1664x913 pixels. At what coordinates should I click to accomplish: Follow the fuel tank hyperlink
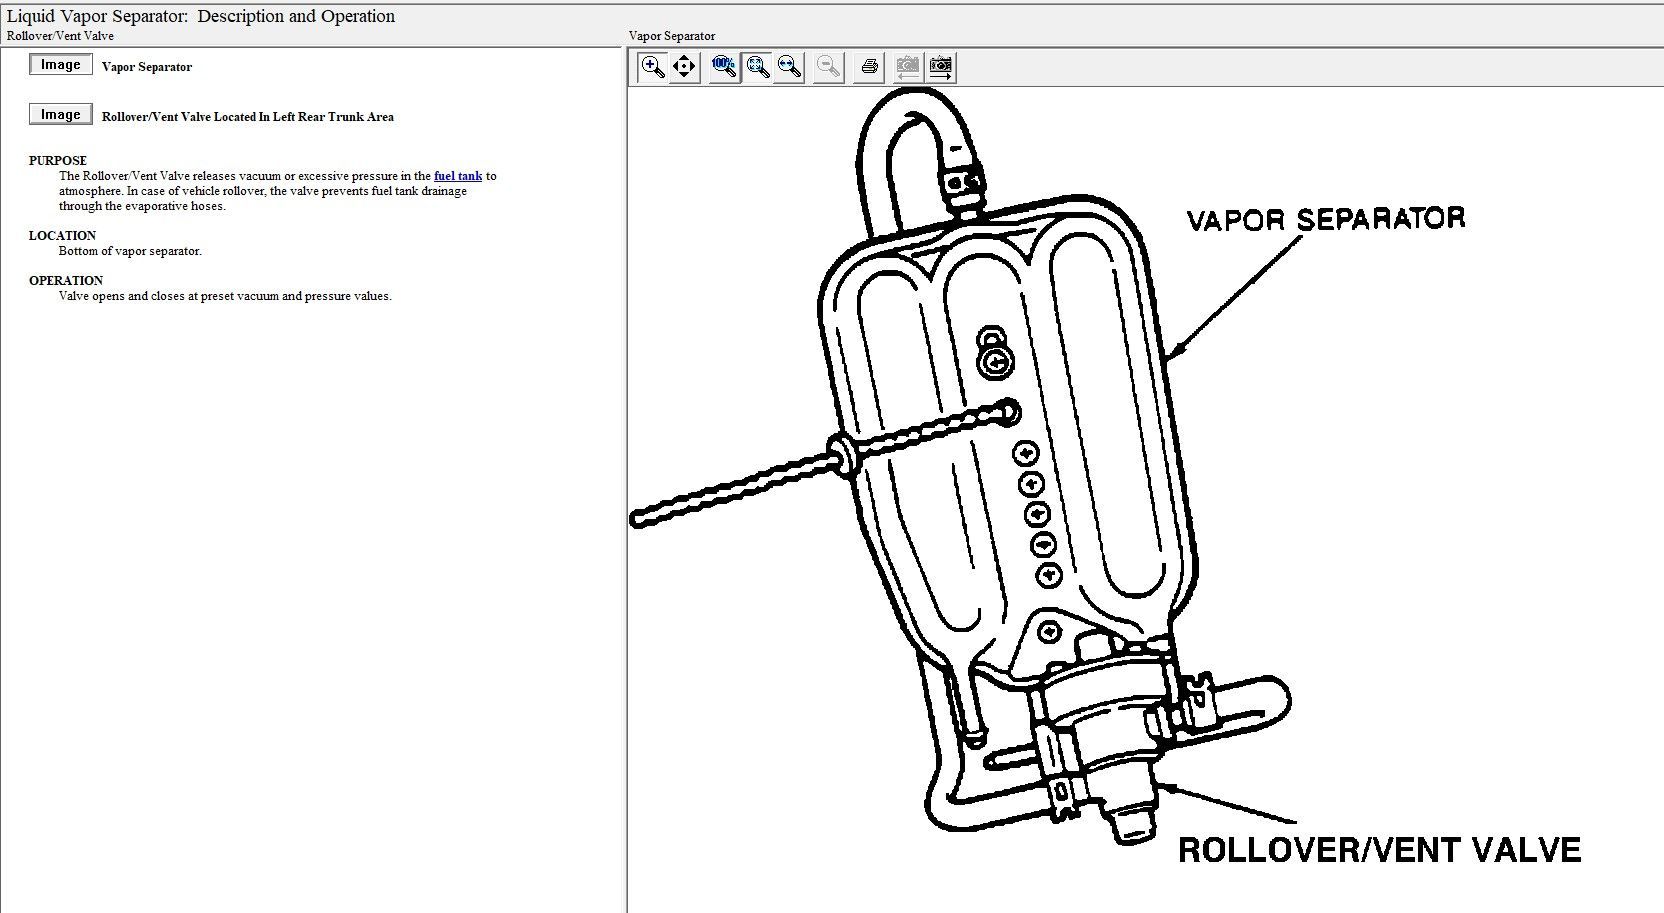click(x=458, y=176)
